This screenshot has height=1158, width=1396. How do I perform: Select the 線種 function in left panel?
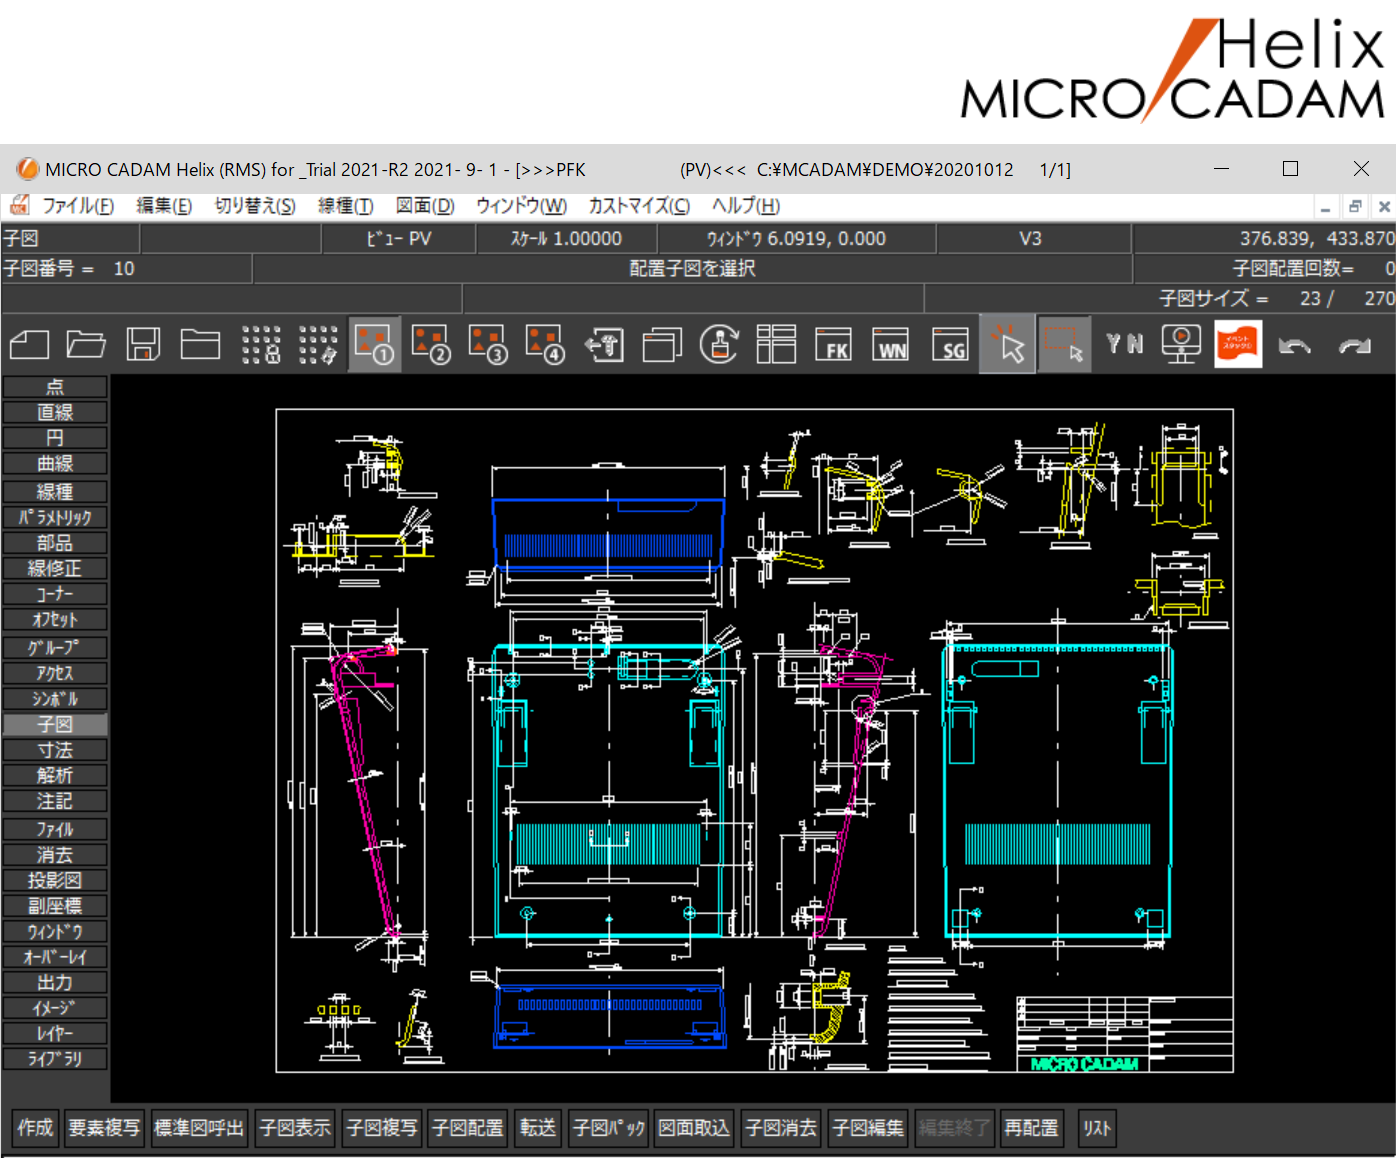click(x=55, y=492)
